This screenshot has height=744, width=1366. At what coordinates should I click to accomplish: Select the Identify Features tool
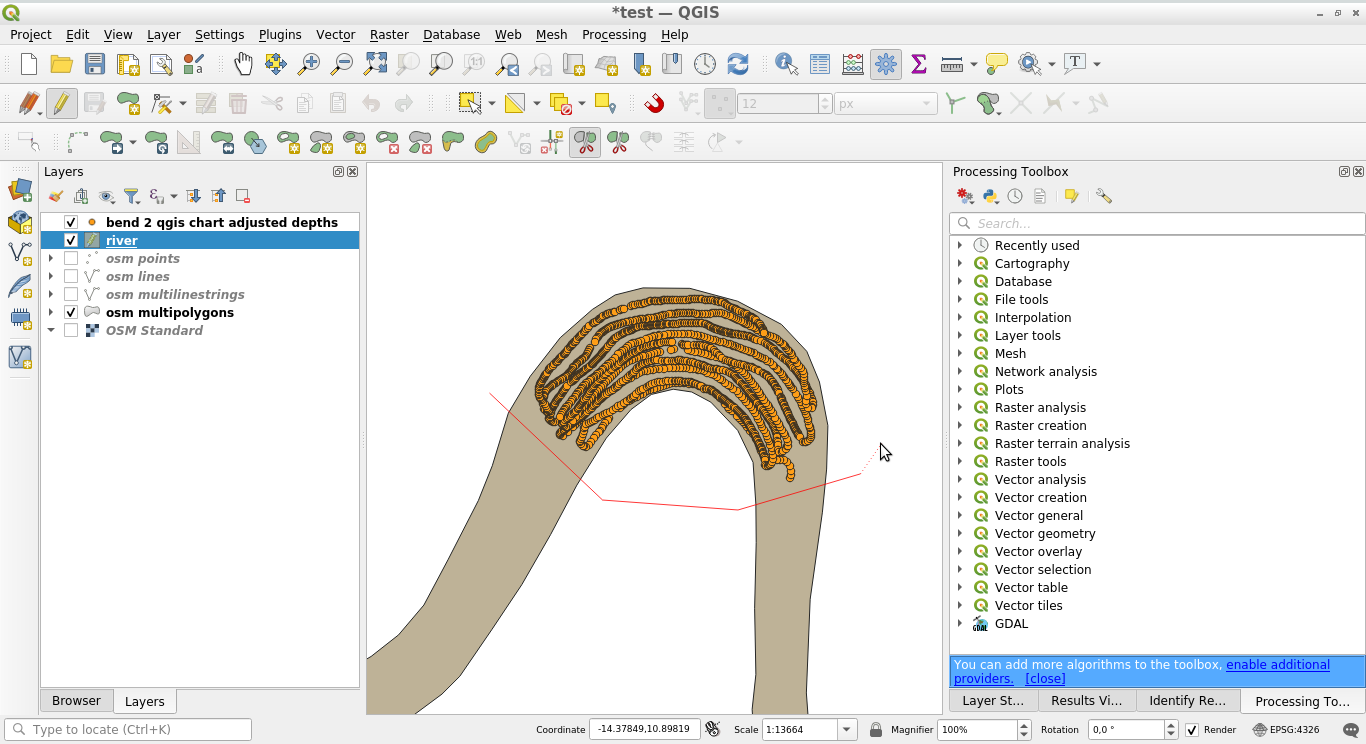[x=787, y=64]
